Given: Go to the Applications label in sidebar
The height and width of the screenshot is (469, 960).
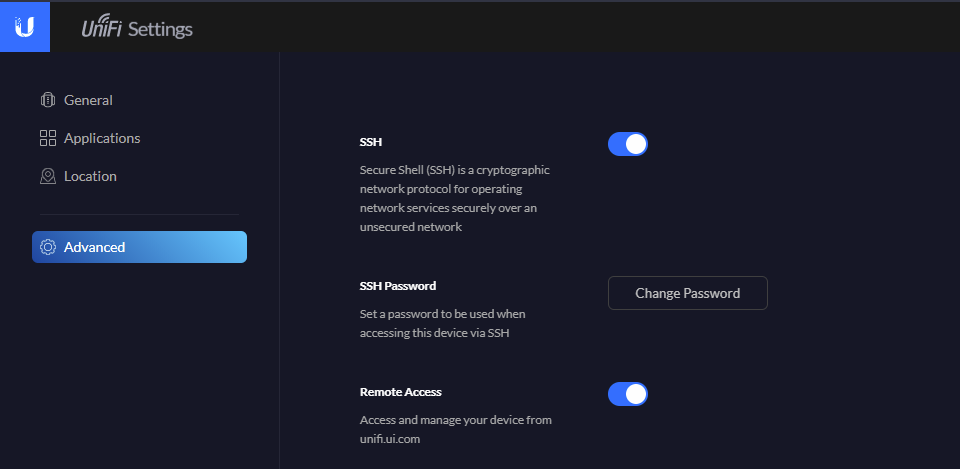Looking at the screenshot, I should 102,138.
